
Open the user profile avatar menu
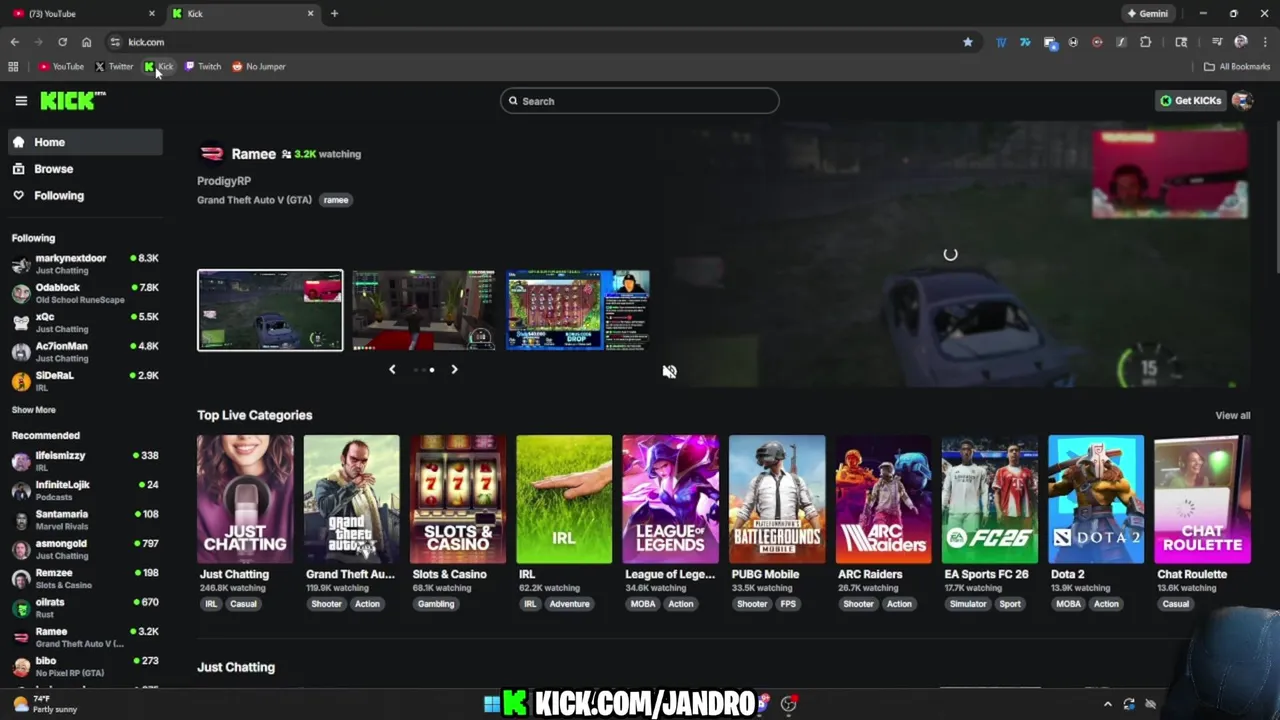(1242, 100)
